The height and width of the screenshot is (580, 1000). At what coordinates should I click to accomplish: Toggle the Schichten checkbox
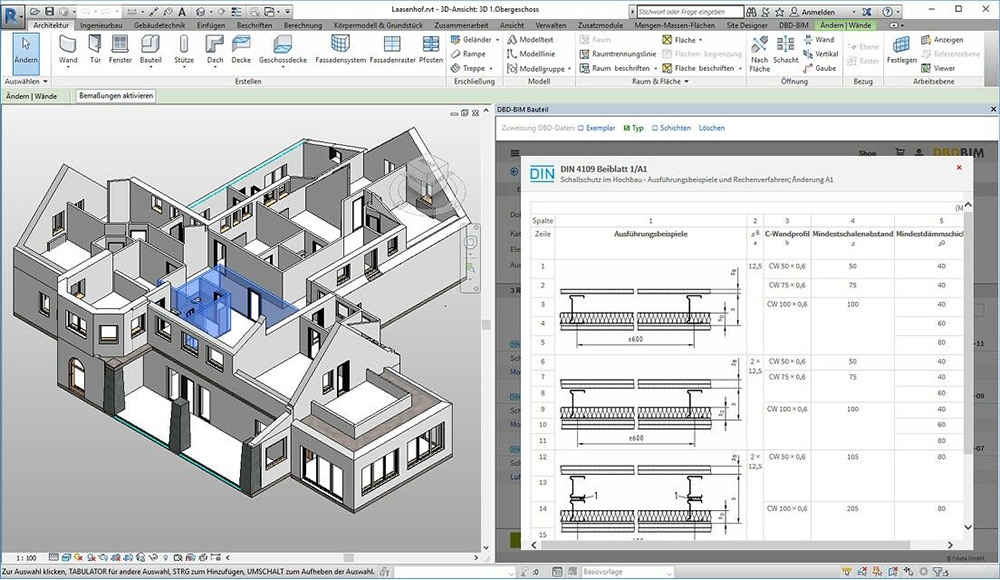[655, 128]
